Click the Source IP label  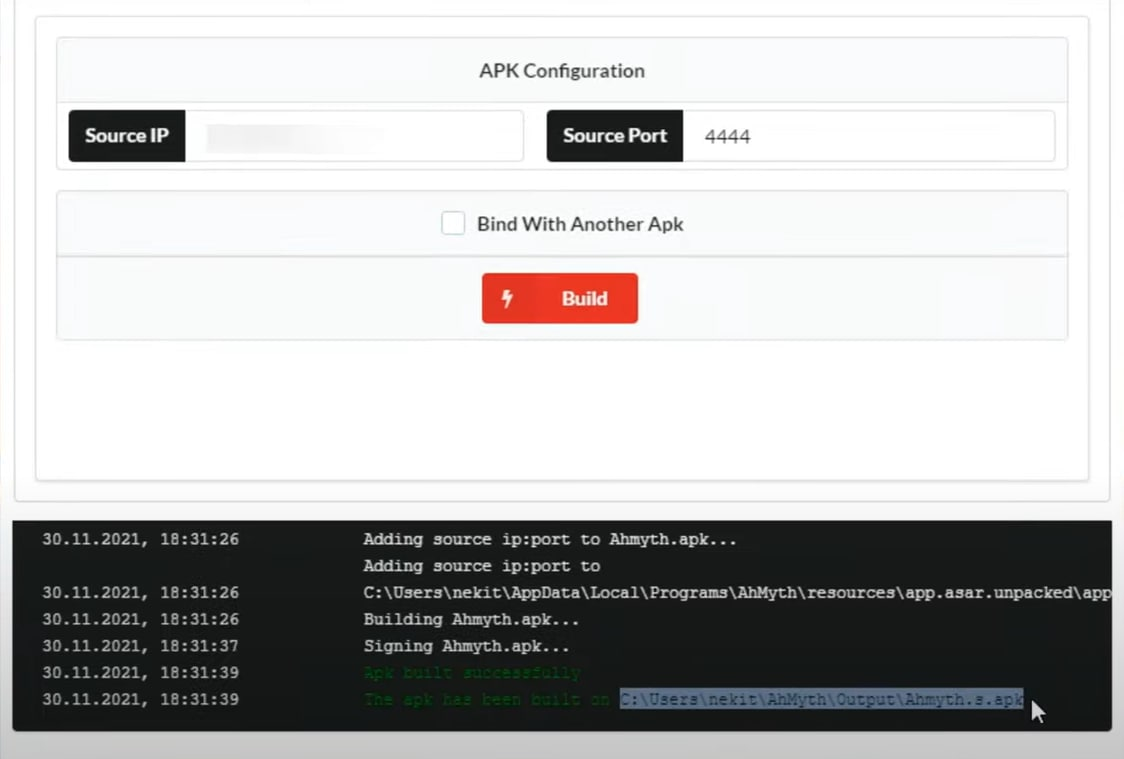[127, 136]
